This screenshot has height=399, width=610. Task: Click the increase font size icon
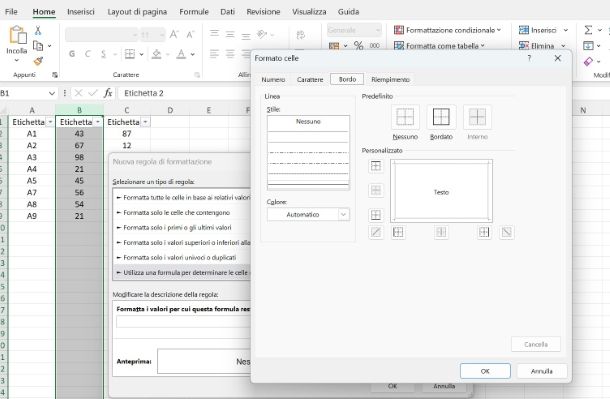point(174,35)
